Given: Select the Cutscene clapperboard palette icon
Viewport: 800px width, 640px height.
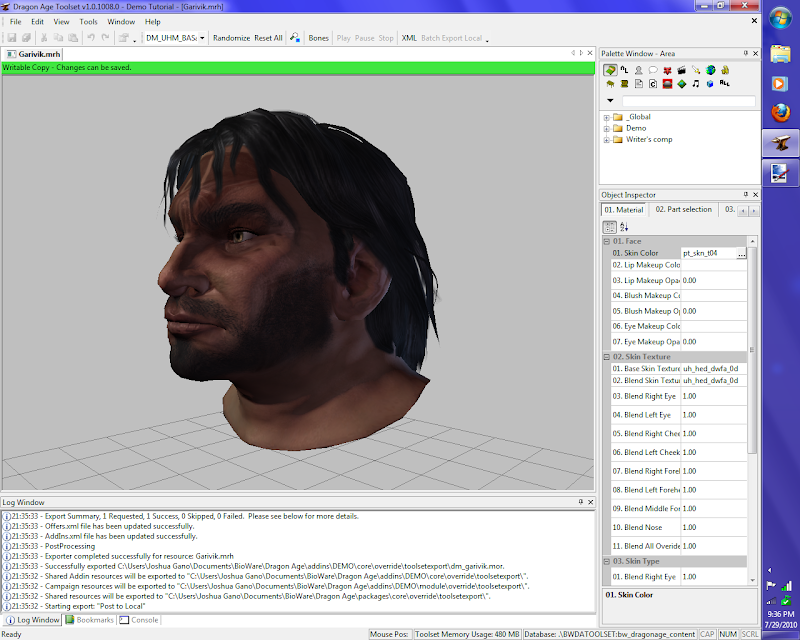Looking at the screenshot, I should coord(681,70).
